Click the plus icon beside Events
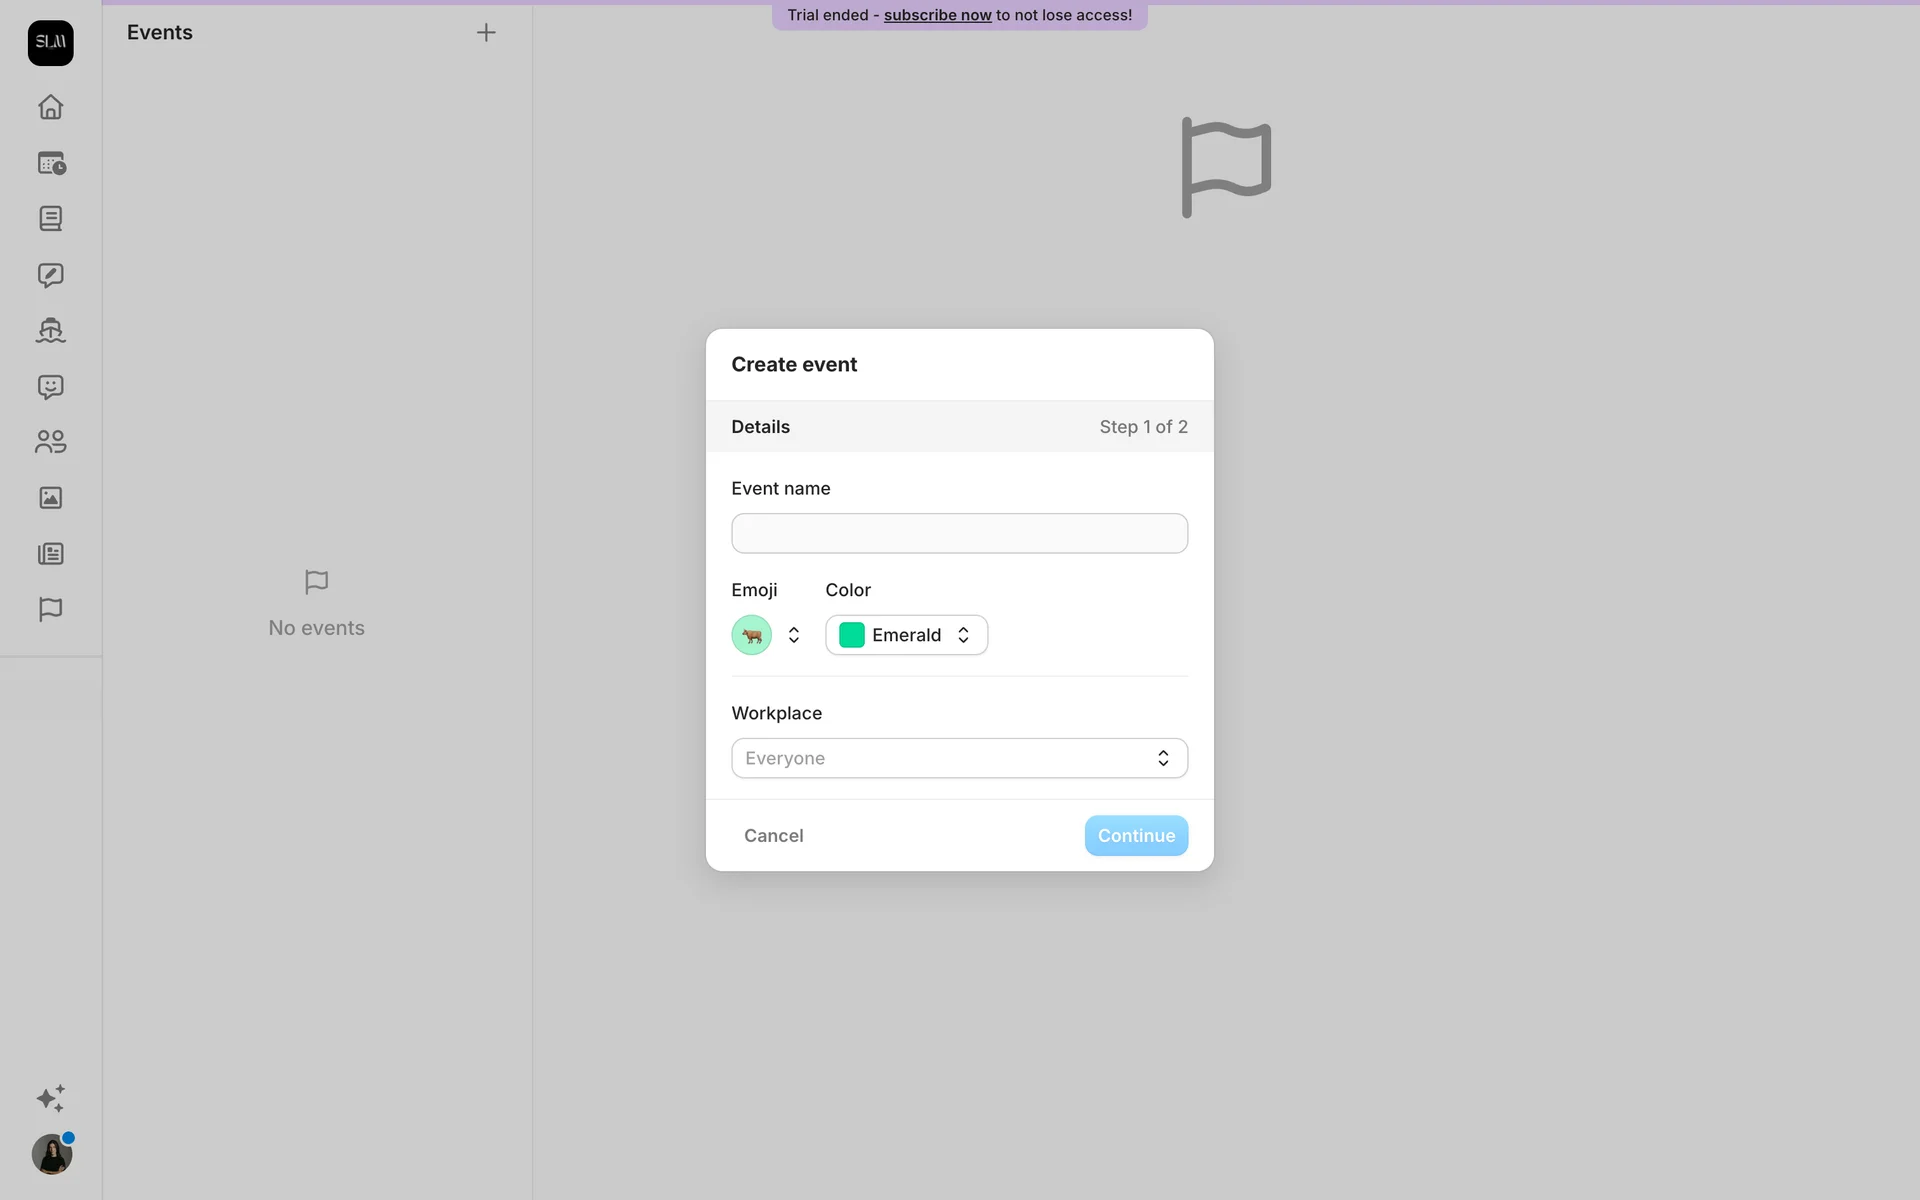The height and width of the screenshot is (1200, 1920). (x=486, y=33)
